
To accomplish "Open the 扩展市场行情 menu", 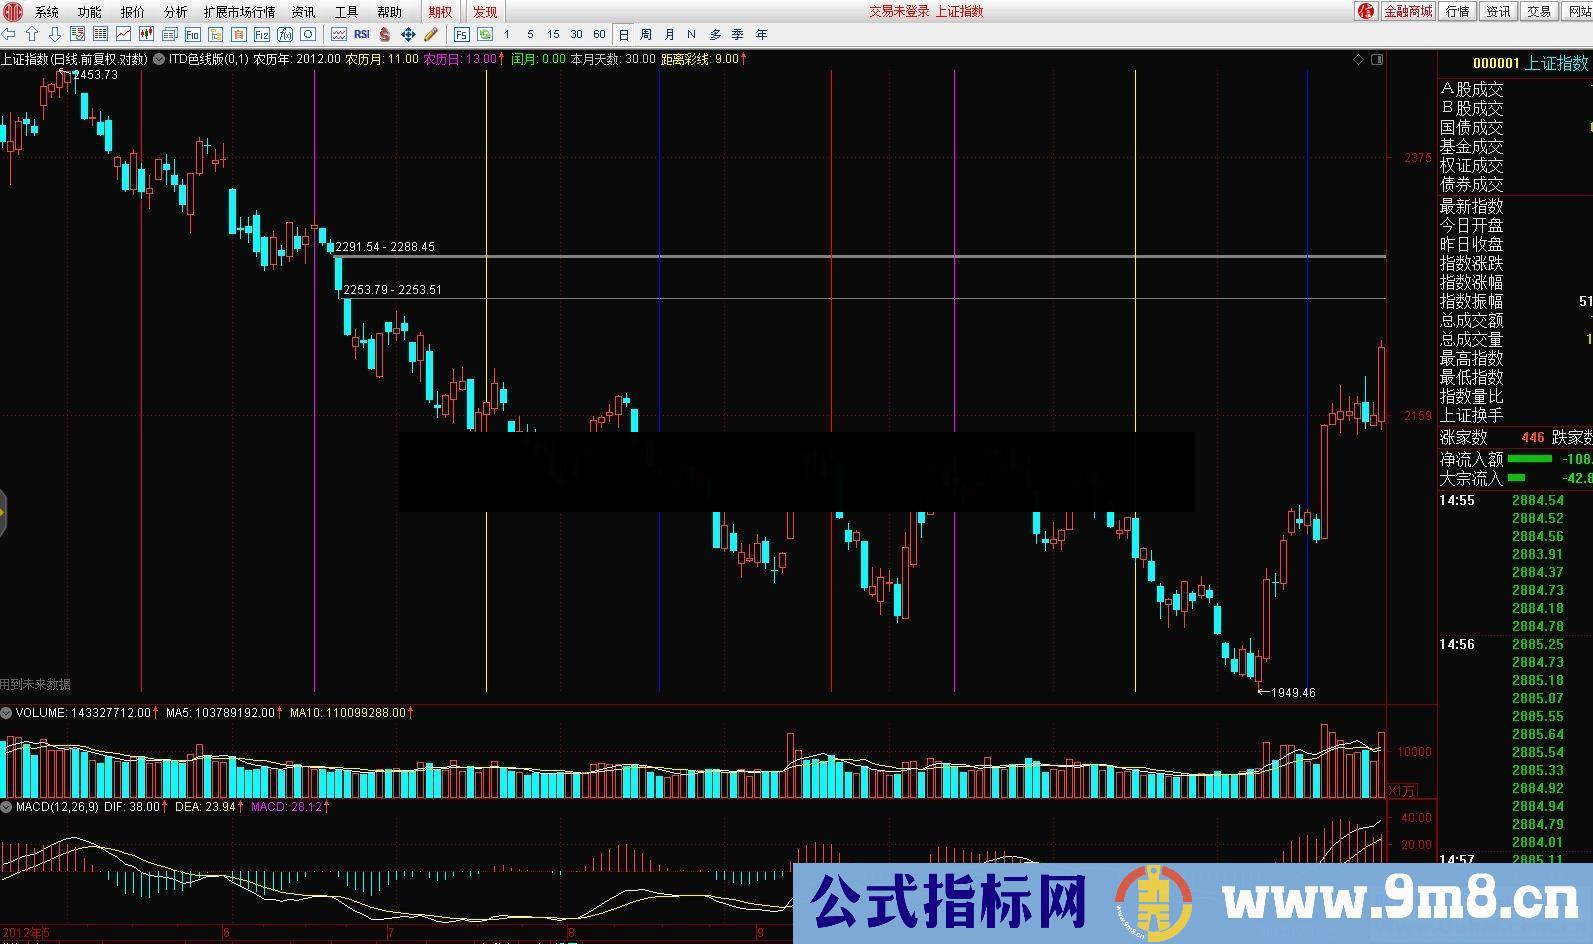I will tap(239, 12).
